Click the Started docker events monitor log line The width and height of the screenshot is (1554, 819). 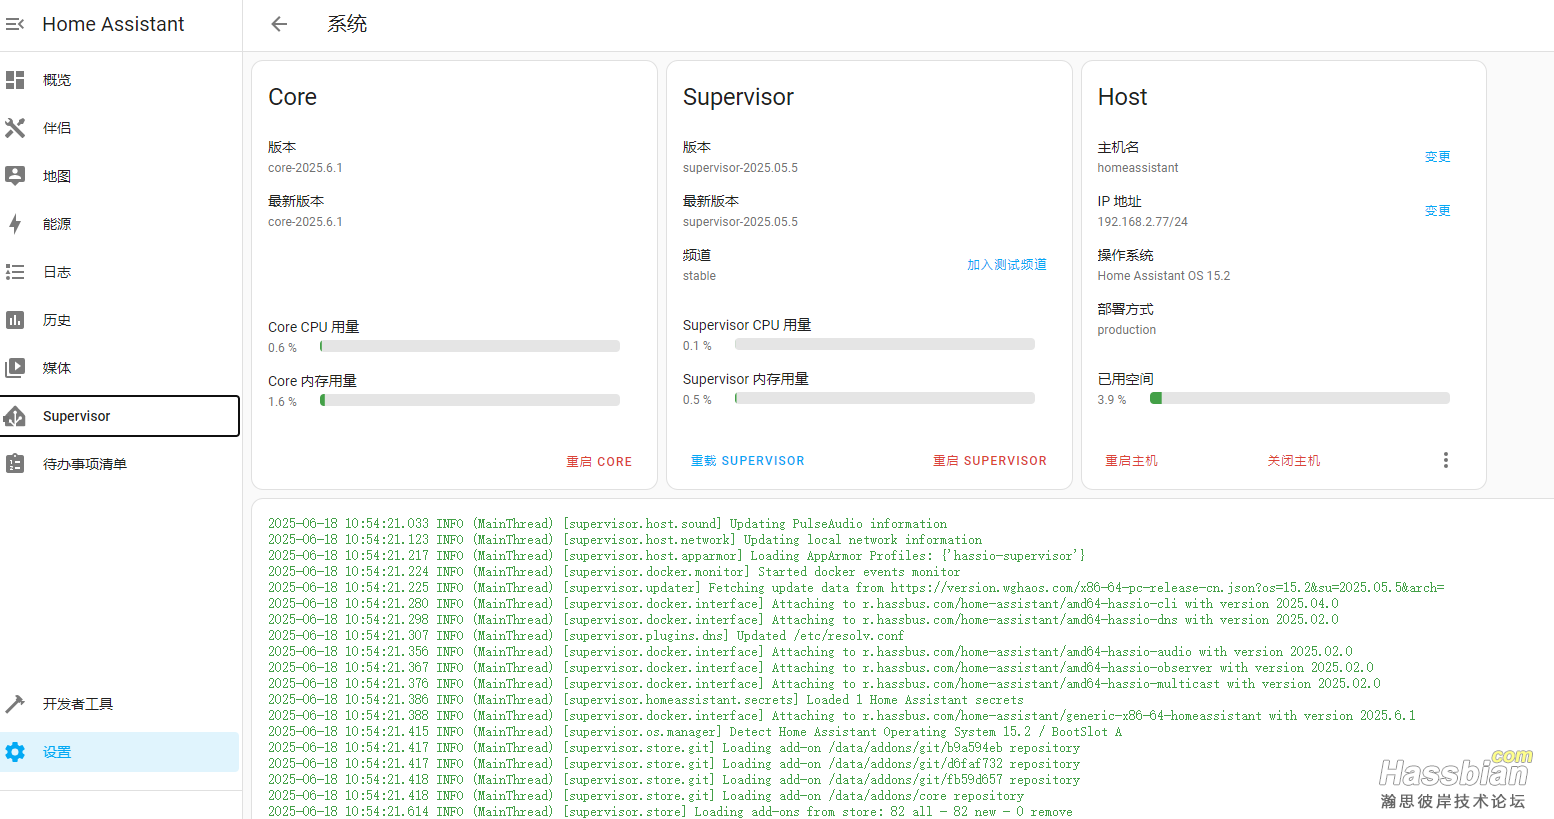[x=614, y=572]
